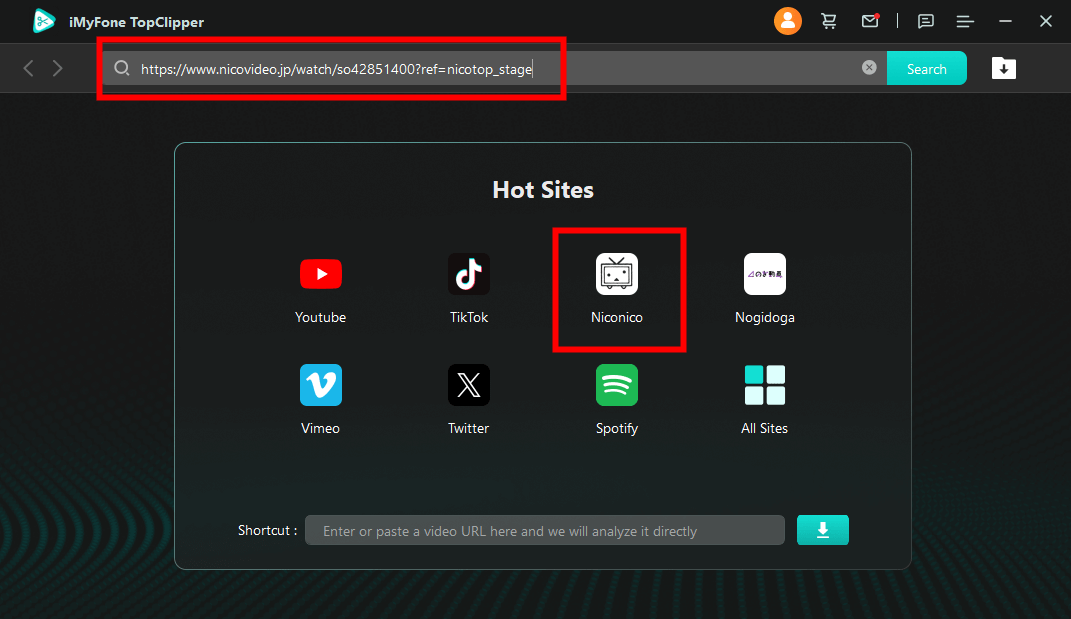Close the TopClipper window
This screenshot has height=619, width=1071.
(1046, 22)
